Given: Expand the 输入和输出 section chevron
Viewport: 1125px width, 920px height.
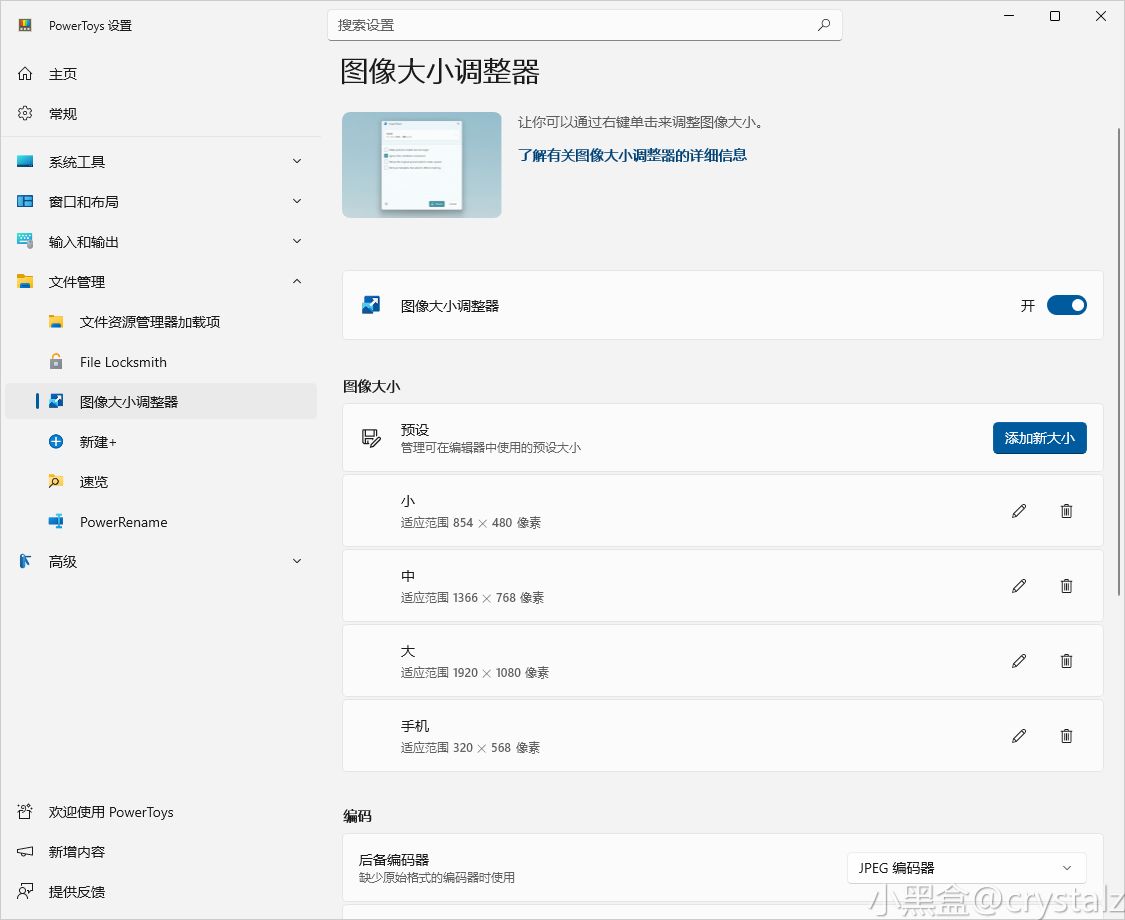Looking at the screenshot, I should [297, 241].
